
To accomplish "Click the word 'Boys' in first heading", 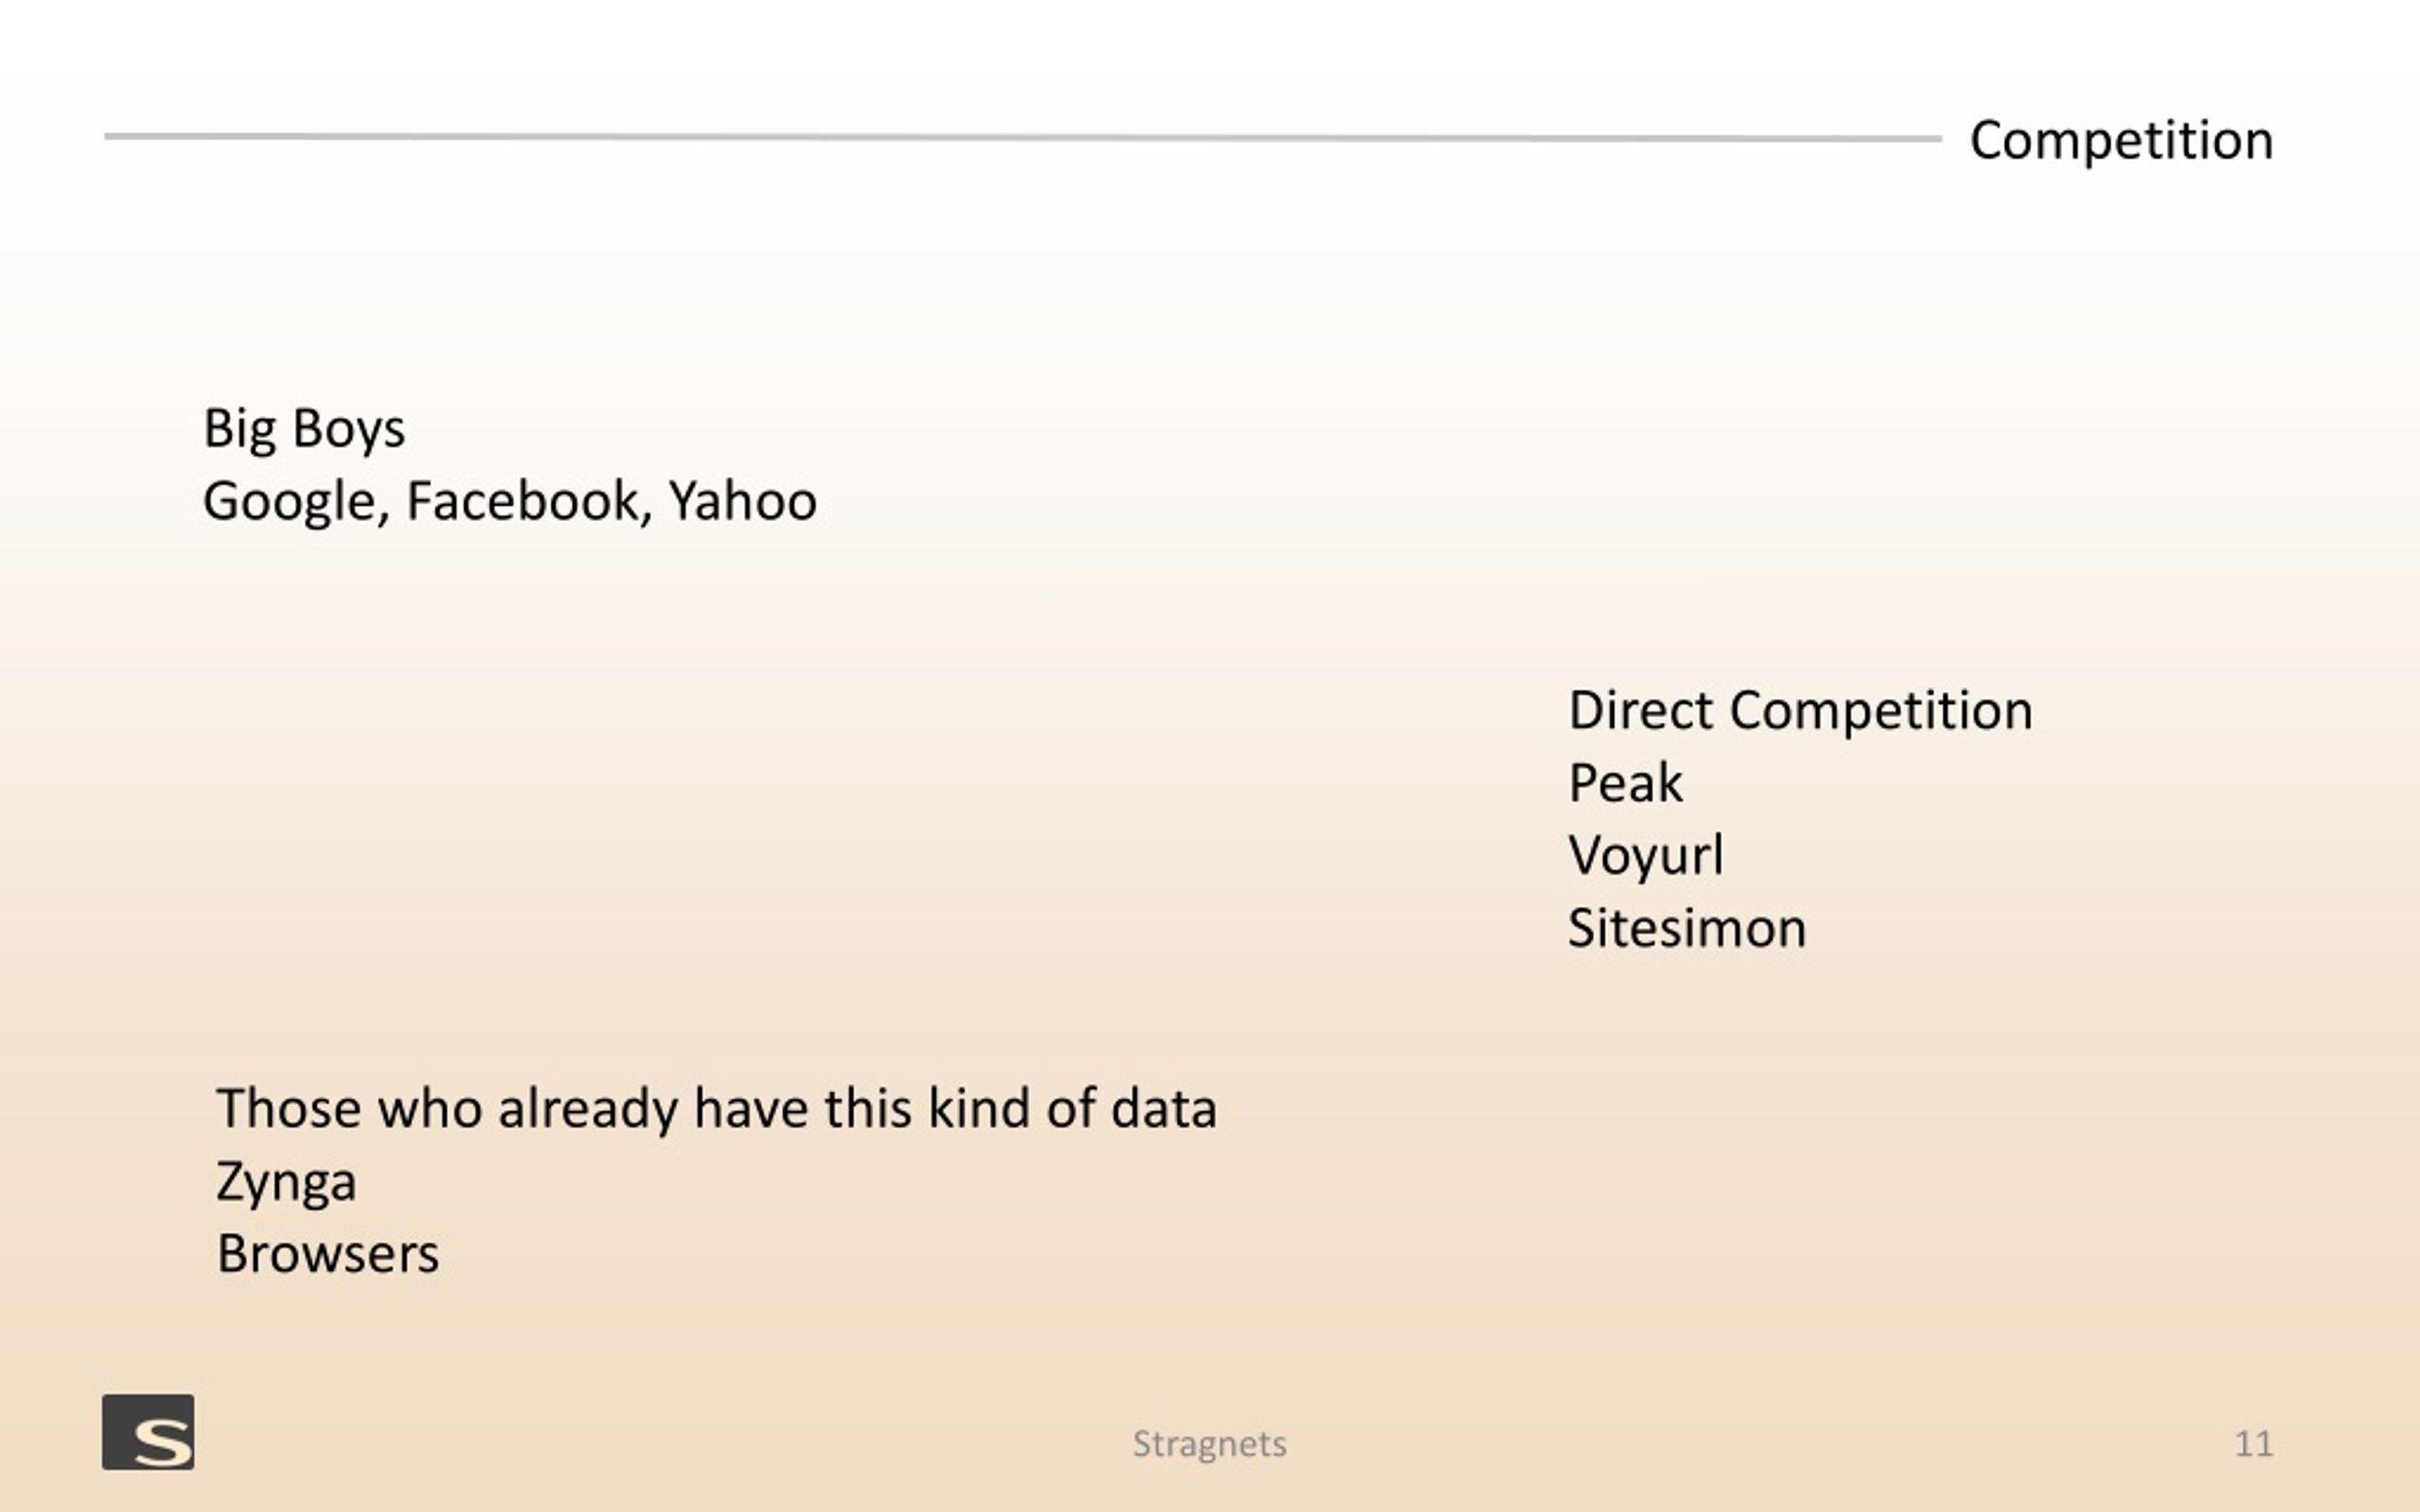I will click(348, 429).
